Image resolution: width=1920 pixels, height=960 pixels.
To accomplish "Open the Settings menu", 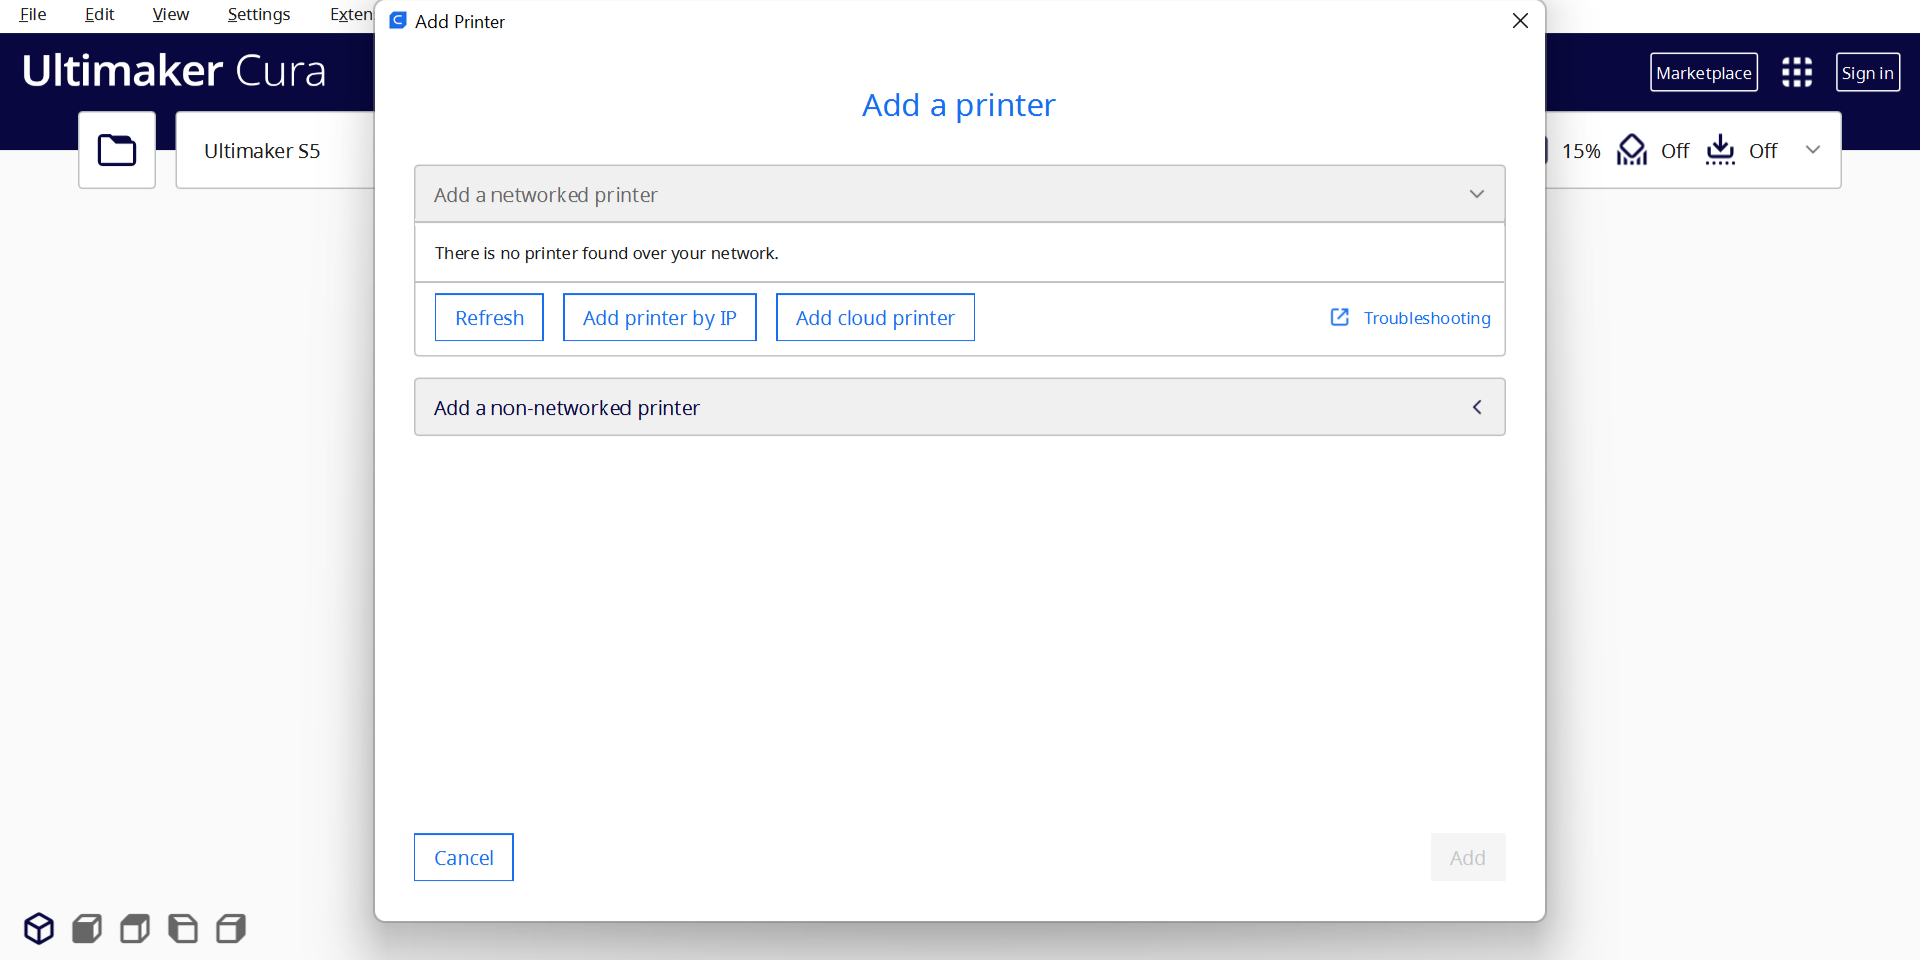I will coord(258,14).
